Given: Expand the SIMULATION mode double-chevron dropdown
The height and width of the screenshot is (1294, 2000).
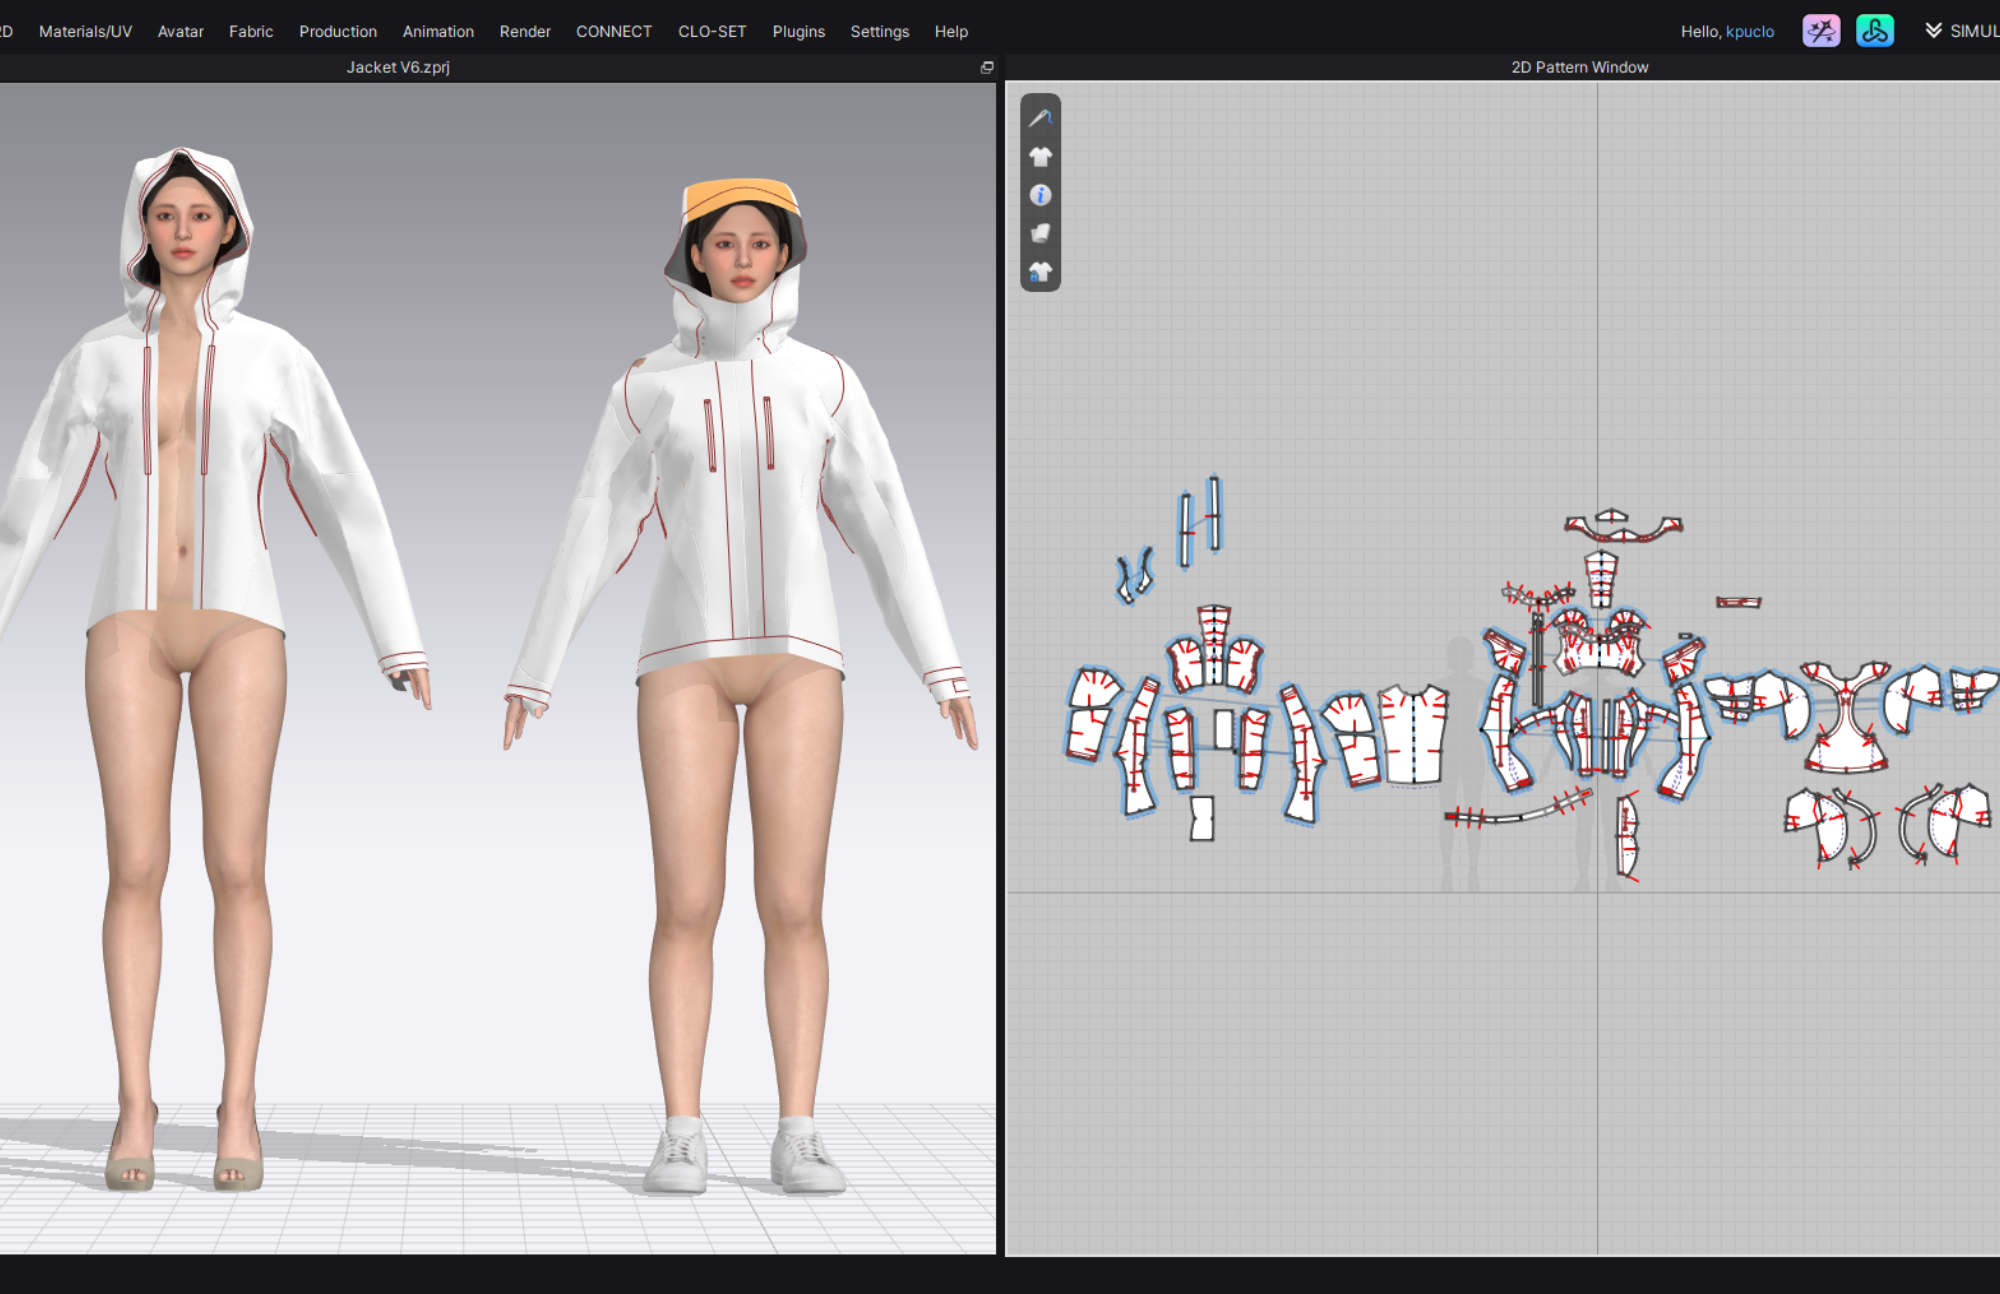Looking at the screenshot, I should [1933, 31].
